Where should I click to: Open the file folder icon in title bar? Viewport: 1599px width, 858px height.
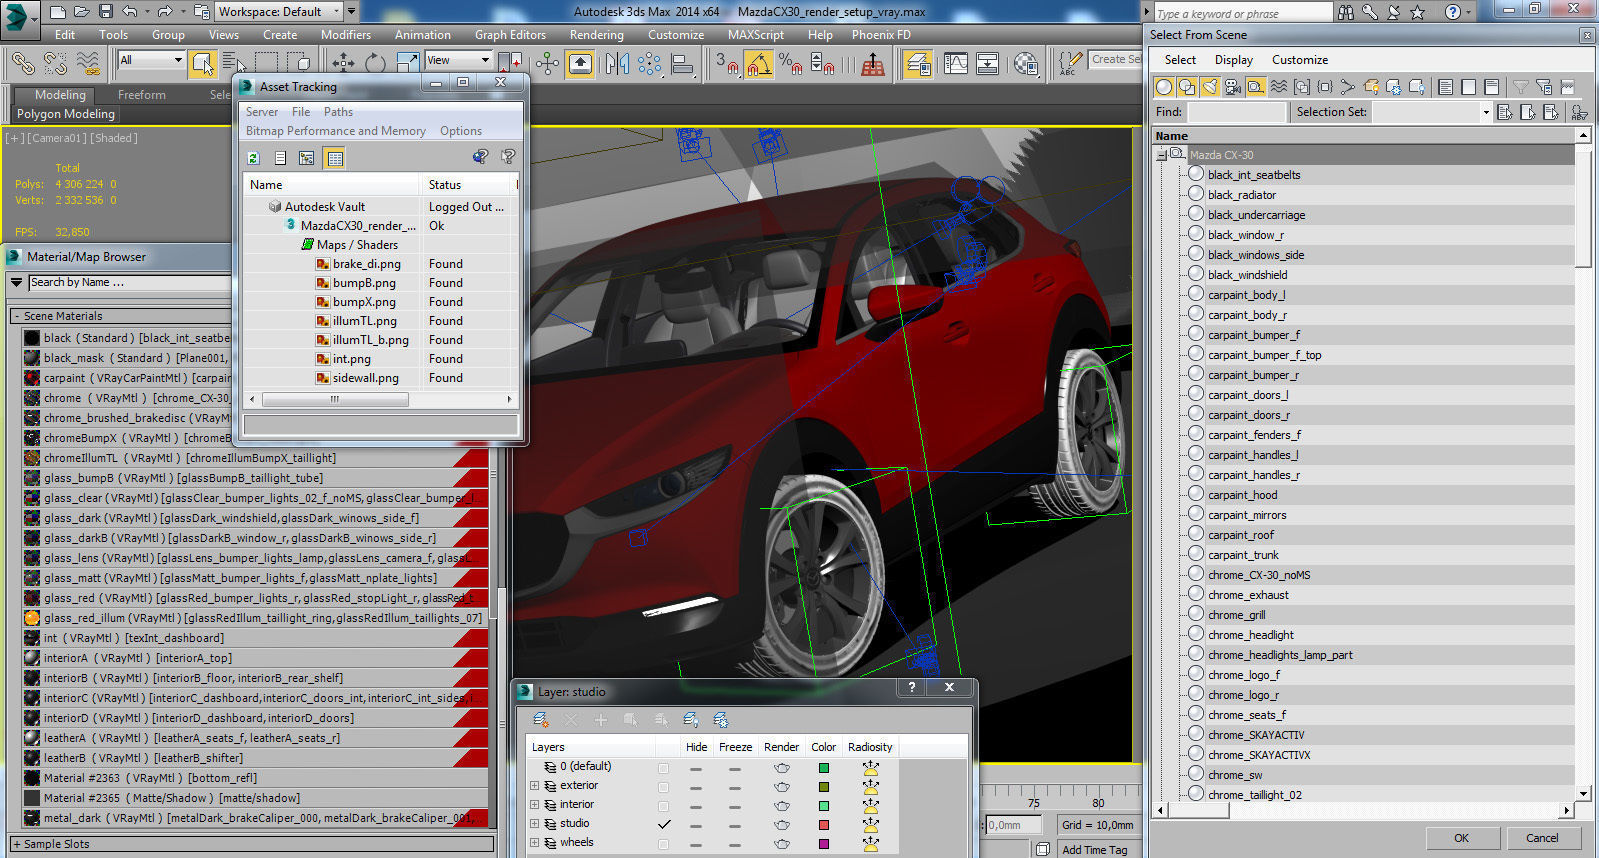82,12
